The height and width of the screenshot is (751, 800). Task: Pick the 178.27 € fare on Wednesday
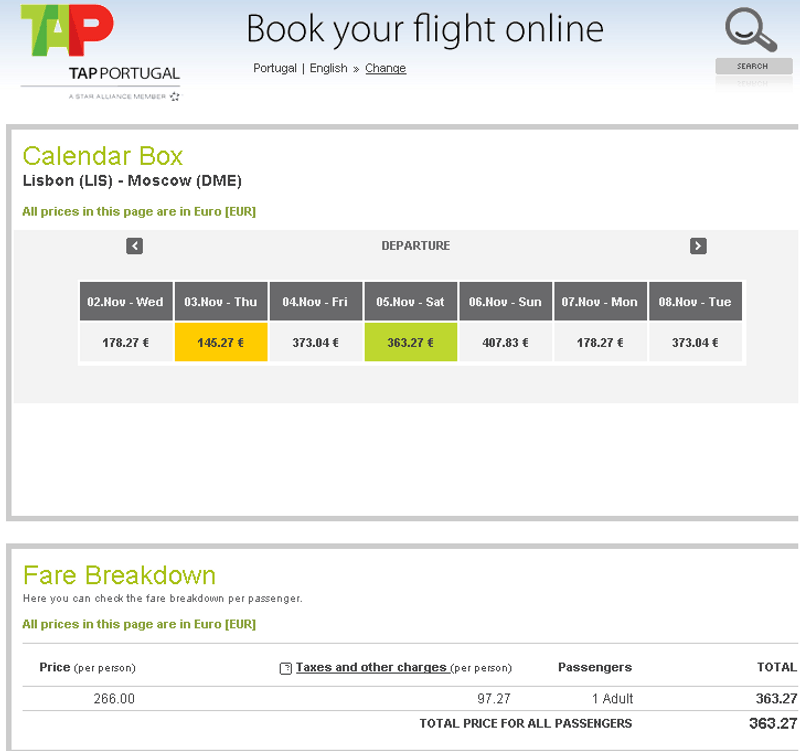126,342
